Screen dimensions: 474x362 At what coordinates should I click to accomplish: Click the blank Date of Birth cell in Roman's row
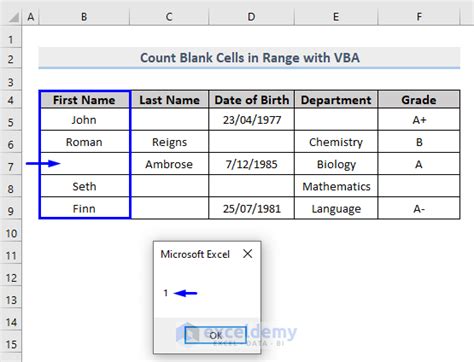(x=252, y=142)
